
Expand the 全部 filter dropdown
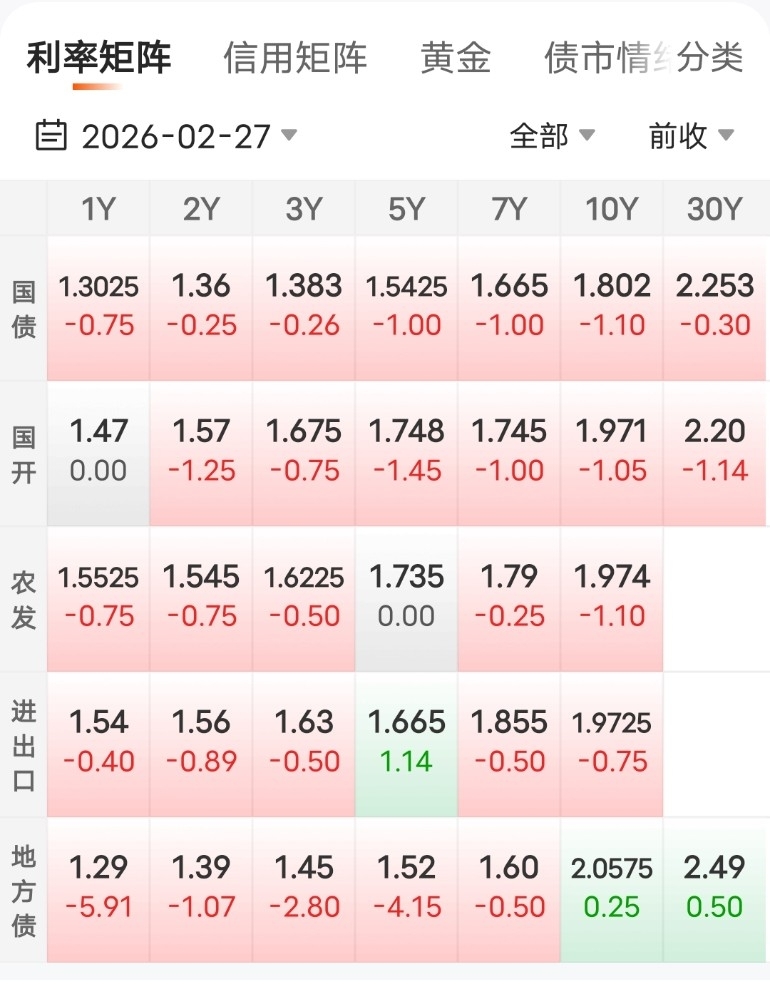pos(552,136)
